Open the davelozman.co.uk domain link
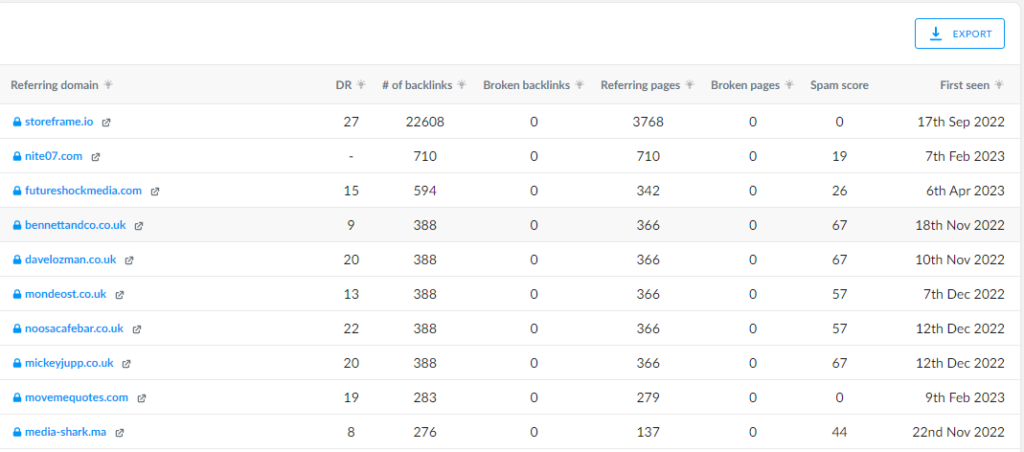The width and height of the screenshot is (1024, 452). (71, 259)
